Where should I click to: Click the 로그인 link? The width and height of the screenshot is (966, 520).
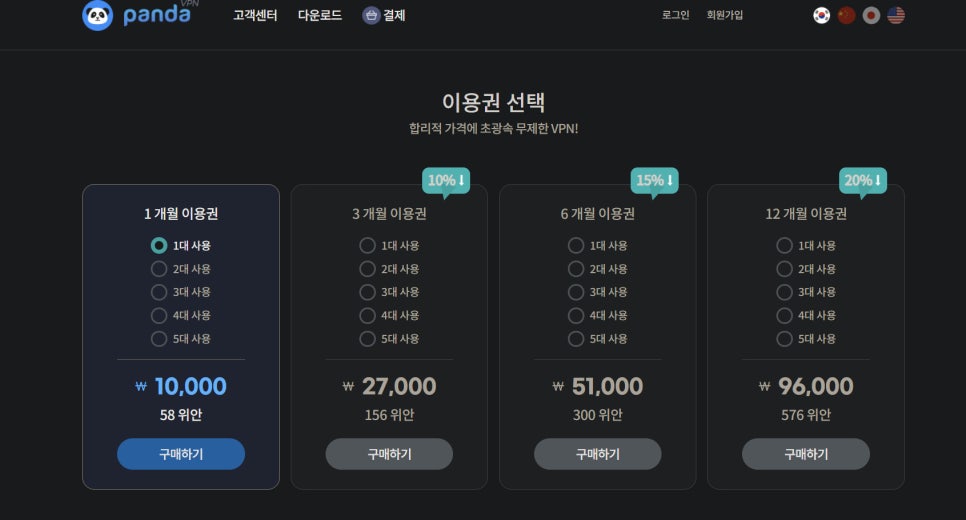click(x=675, y=15)
